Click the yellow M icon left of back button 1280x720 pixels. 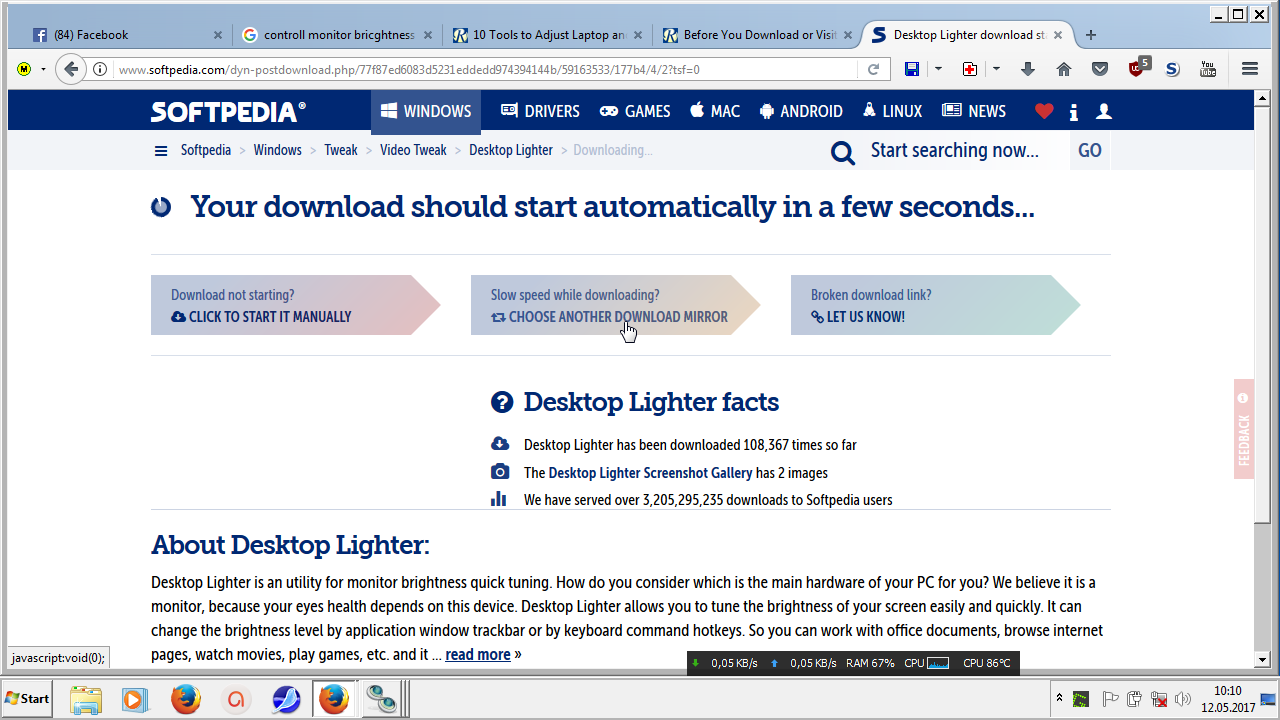click(x=24, y=69)
